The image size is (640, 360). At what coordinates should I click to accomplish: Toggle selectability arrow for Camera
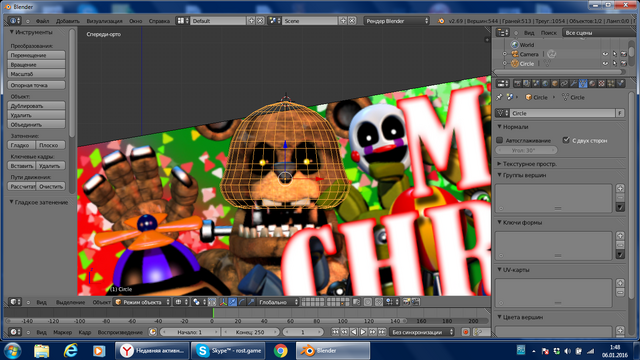(615, 54)
